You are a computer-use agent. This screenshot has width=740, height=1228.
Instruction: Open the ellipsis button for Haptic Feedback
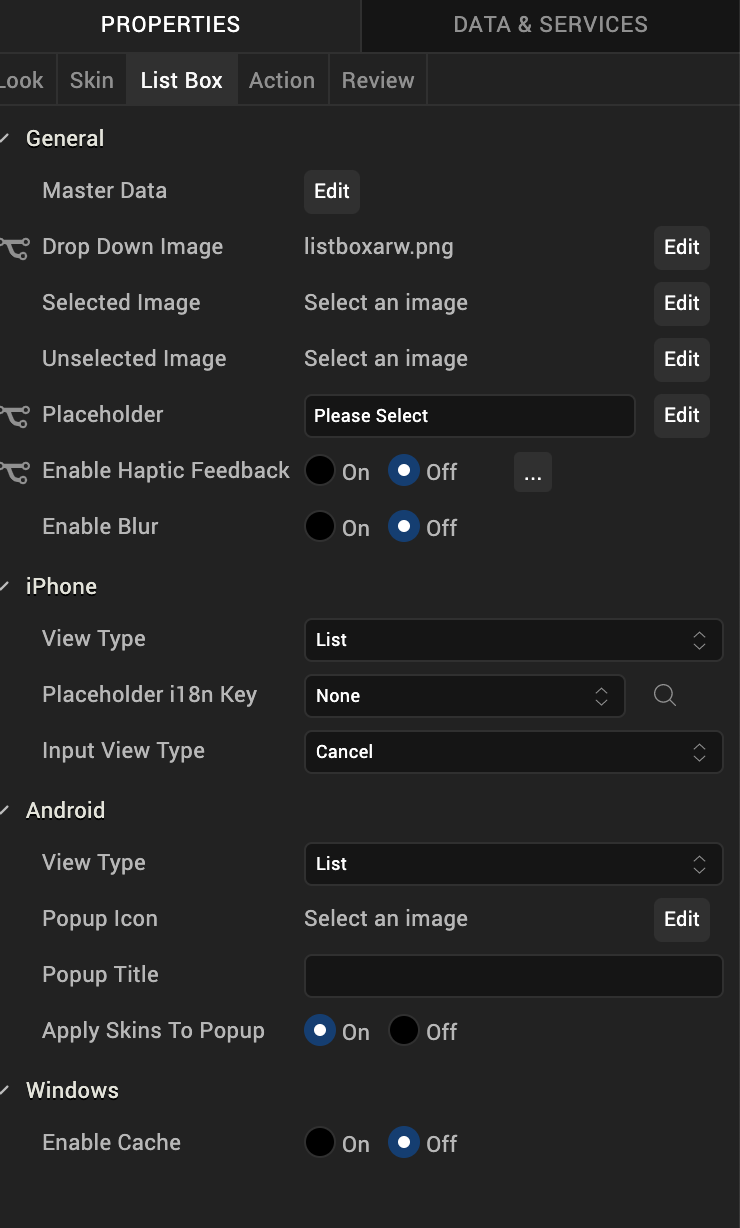532,473
